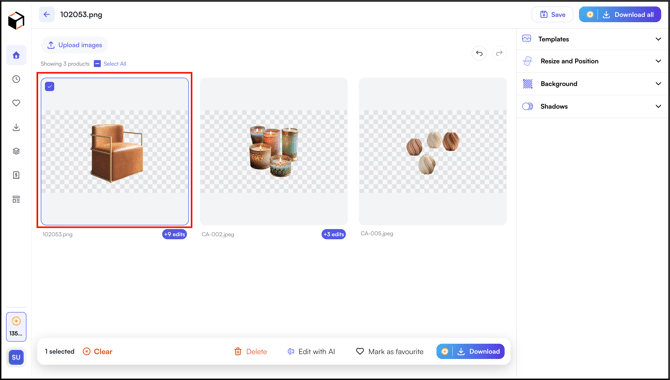Click the CA-005.jpeg file name
Screen dimensions: 670x380
point(377,233)
